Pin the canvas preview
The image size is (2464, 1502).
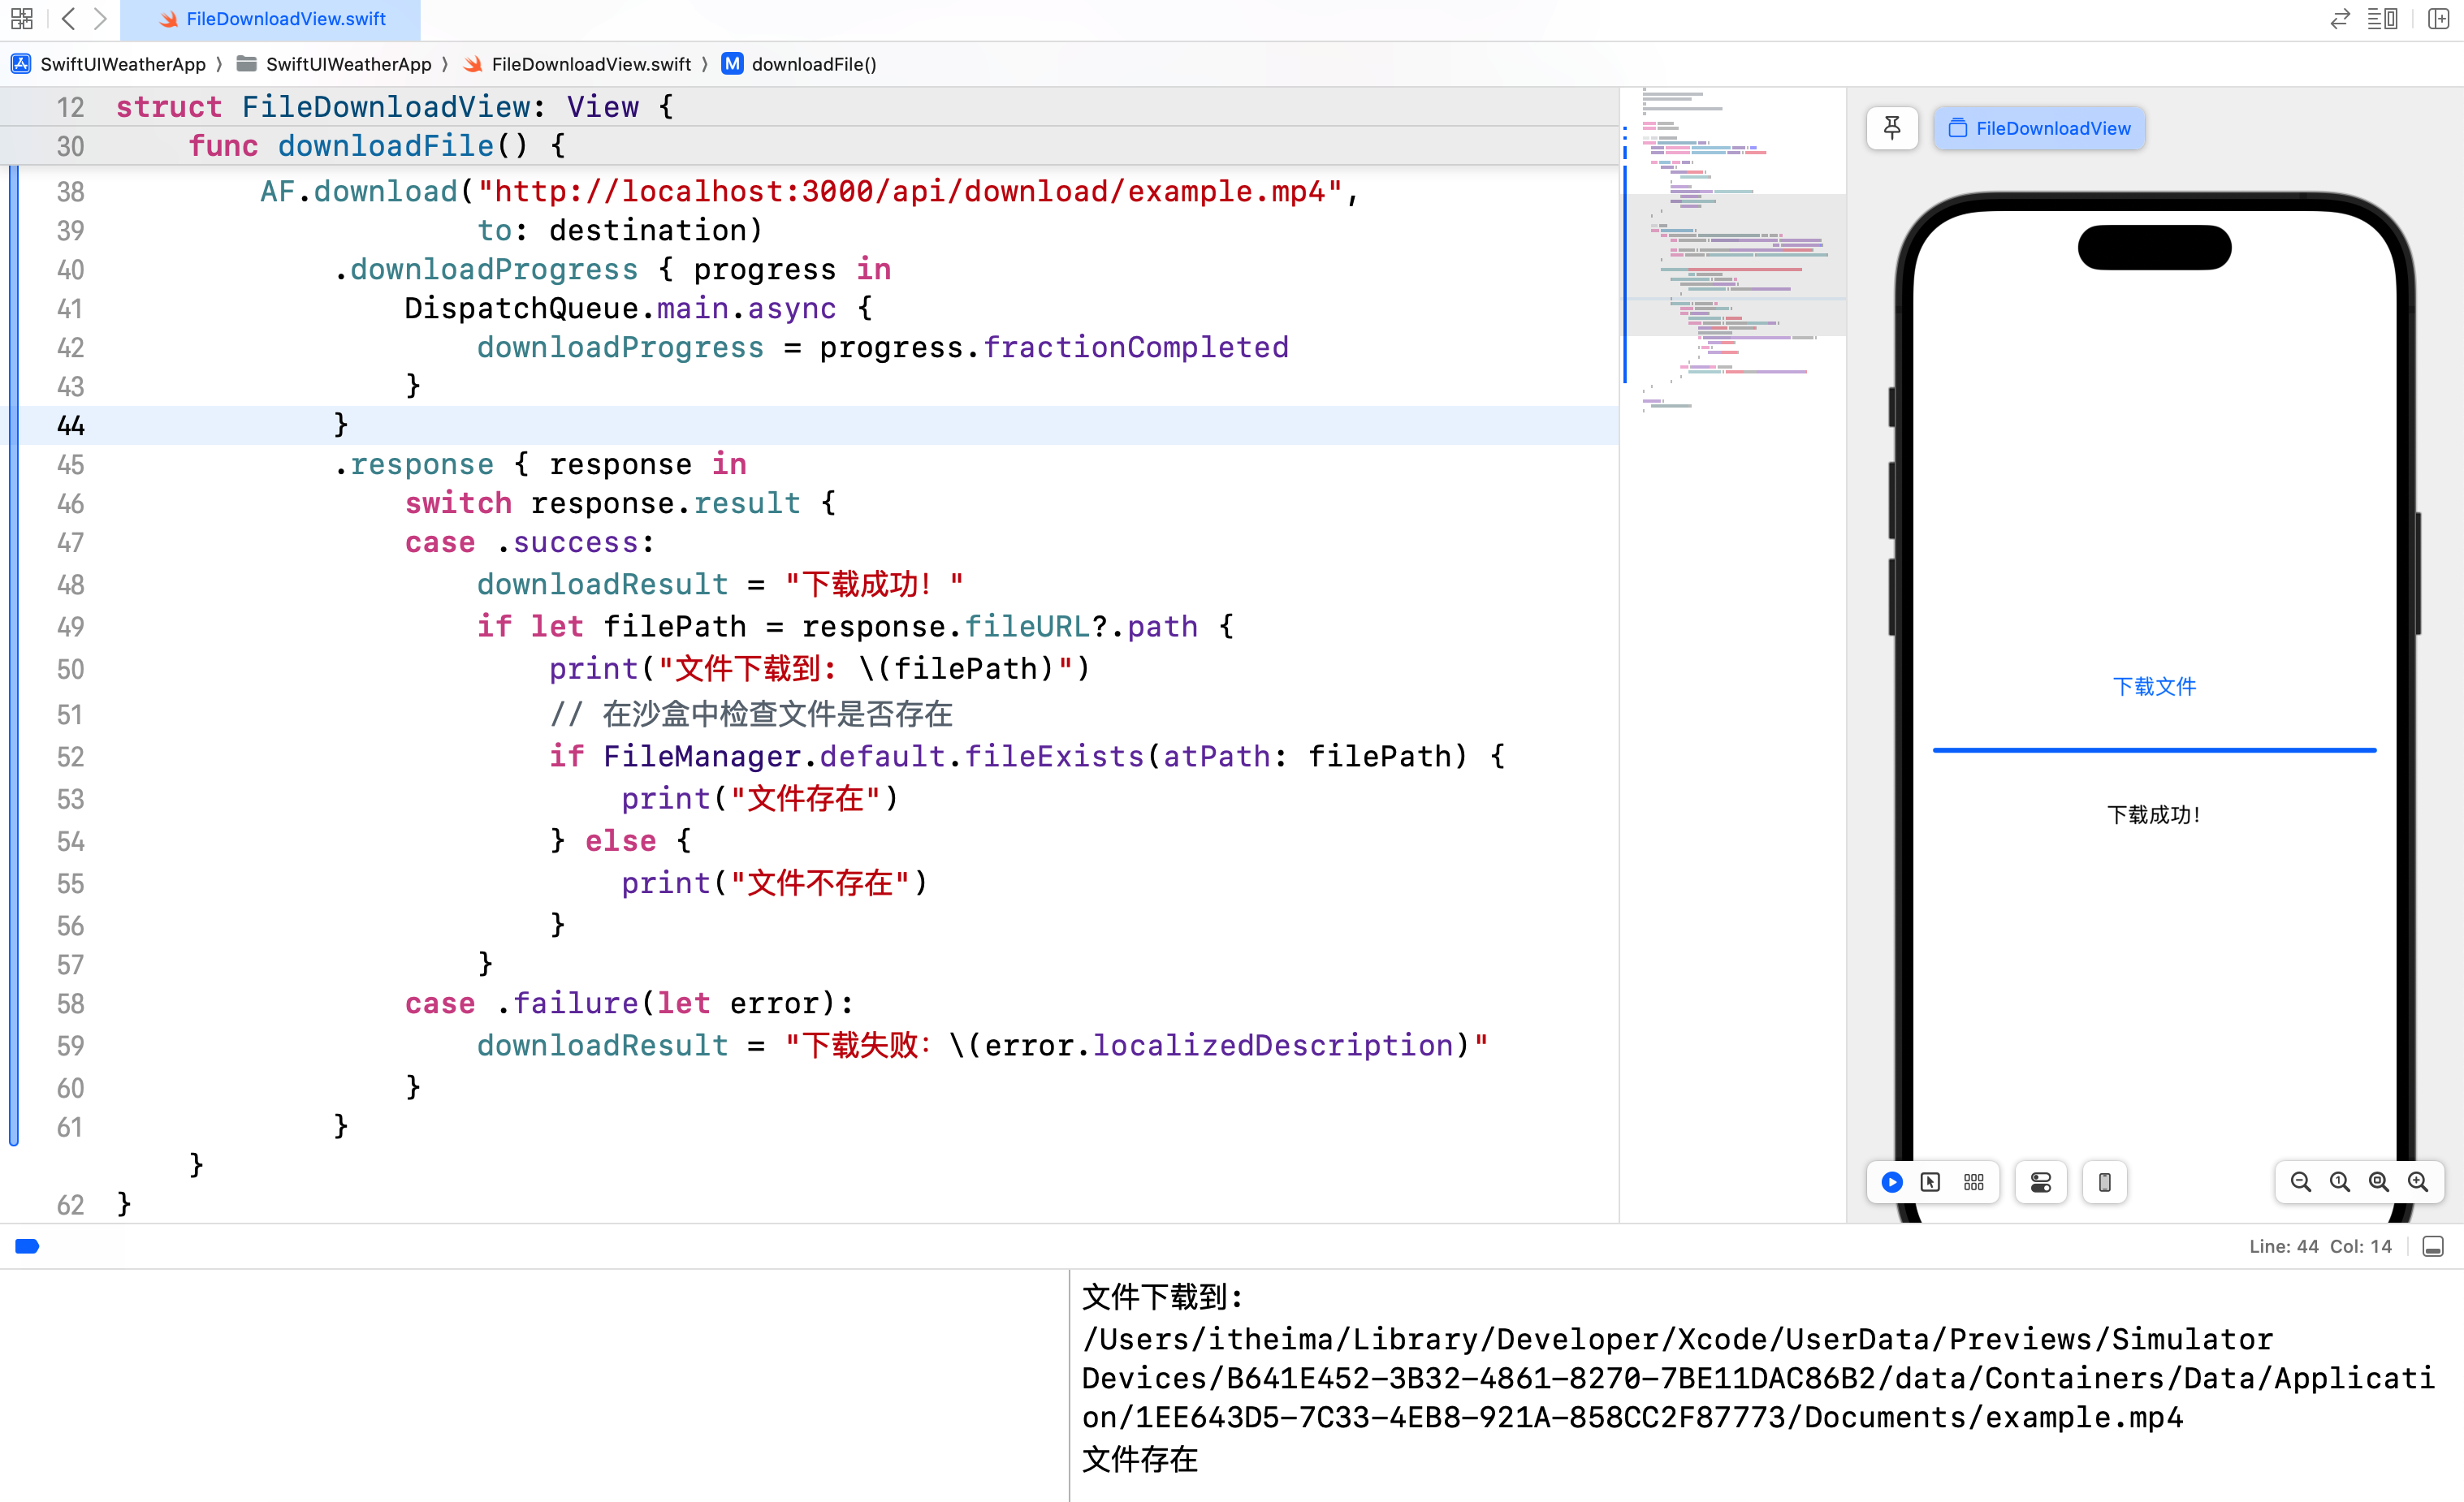tap(1892, 128)
